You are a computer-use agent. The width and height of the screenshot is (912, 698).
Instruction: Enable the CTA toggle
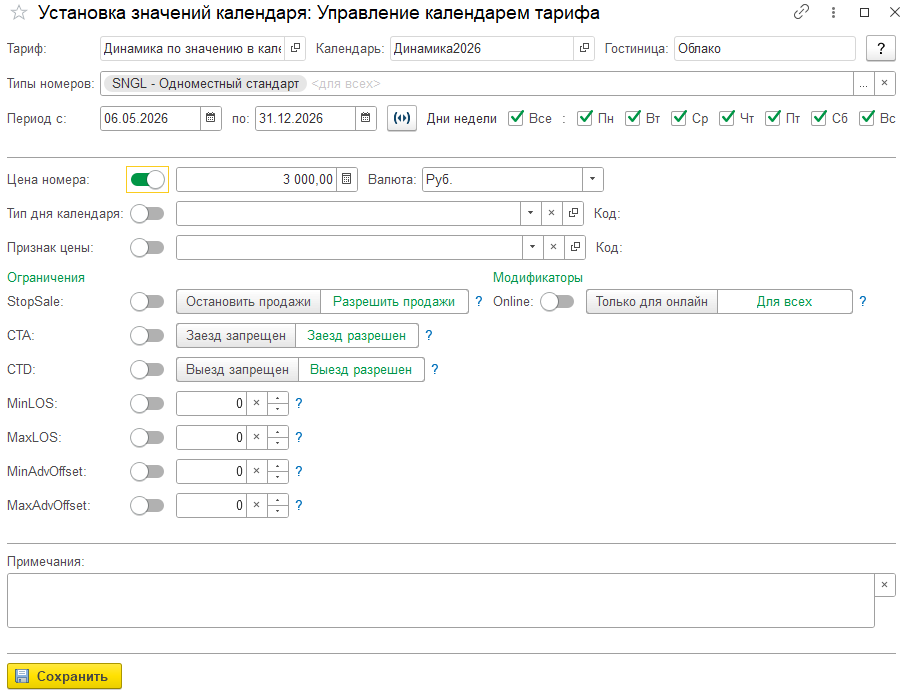click(x=147, y=335)
